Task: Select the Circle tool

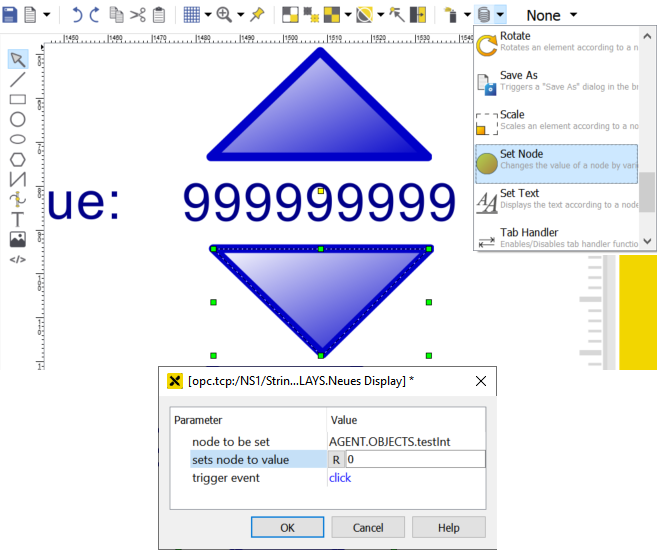Action: click(x=18, y=119)
